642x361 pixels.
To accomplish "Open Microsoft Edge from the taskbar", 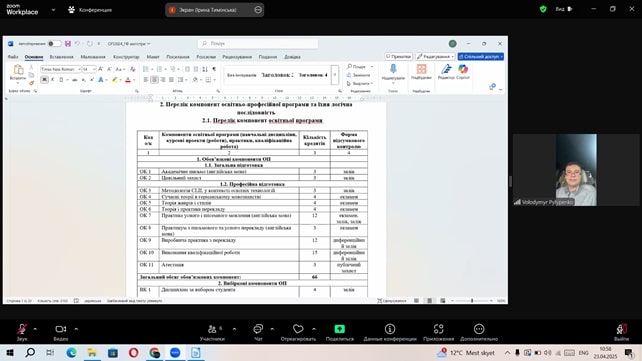I will point(71,352).
